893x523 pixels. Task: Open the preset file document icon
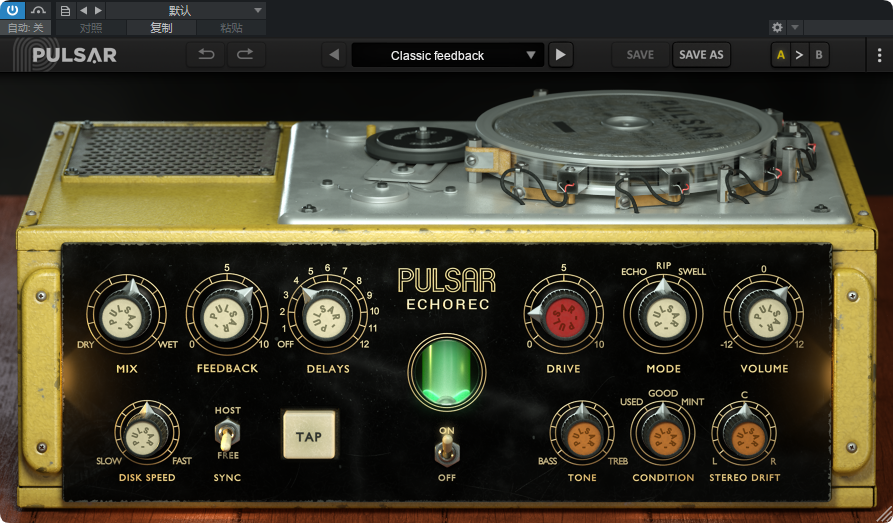pos(65,10)
